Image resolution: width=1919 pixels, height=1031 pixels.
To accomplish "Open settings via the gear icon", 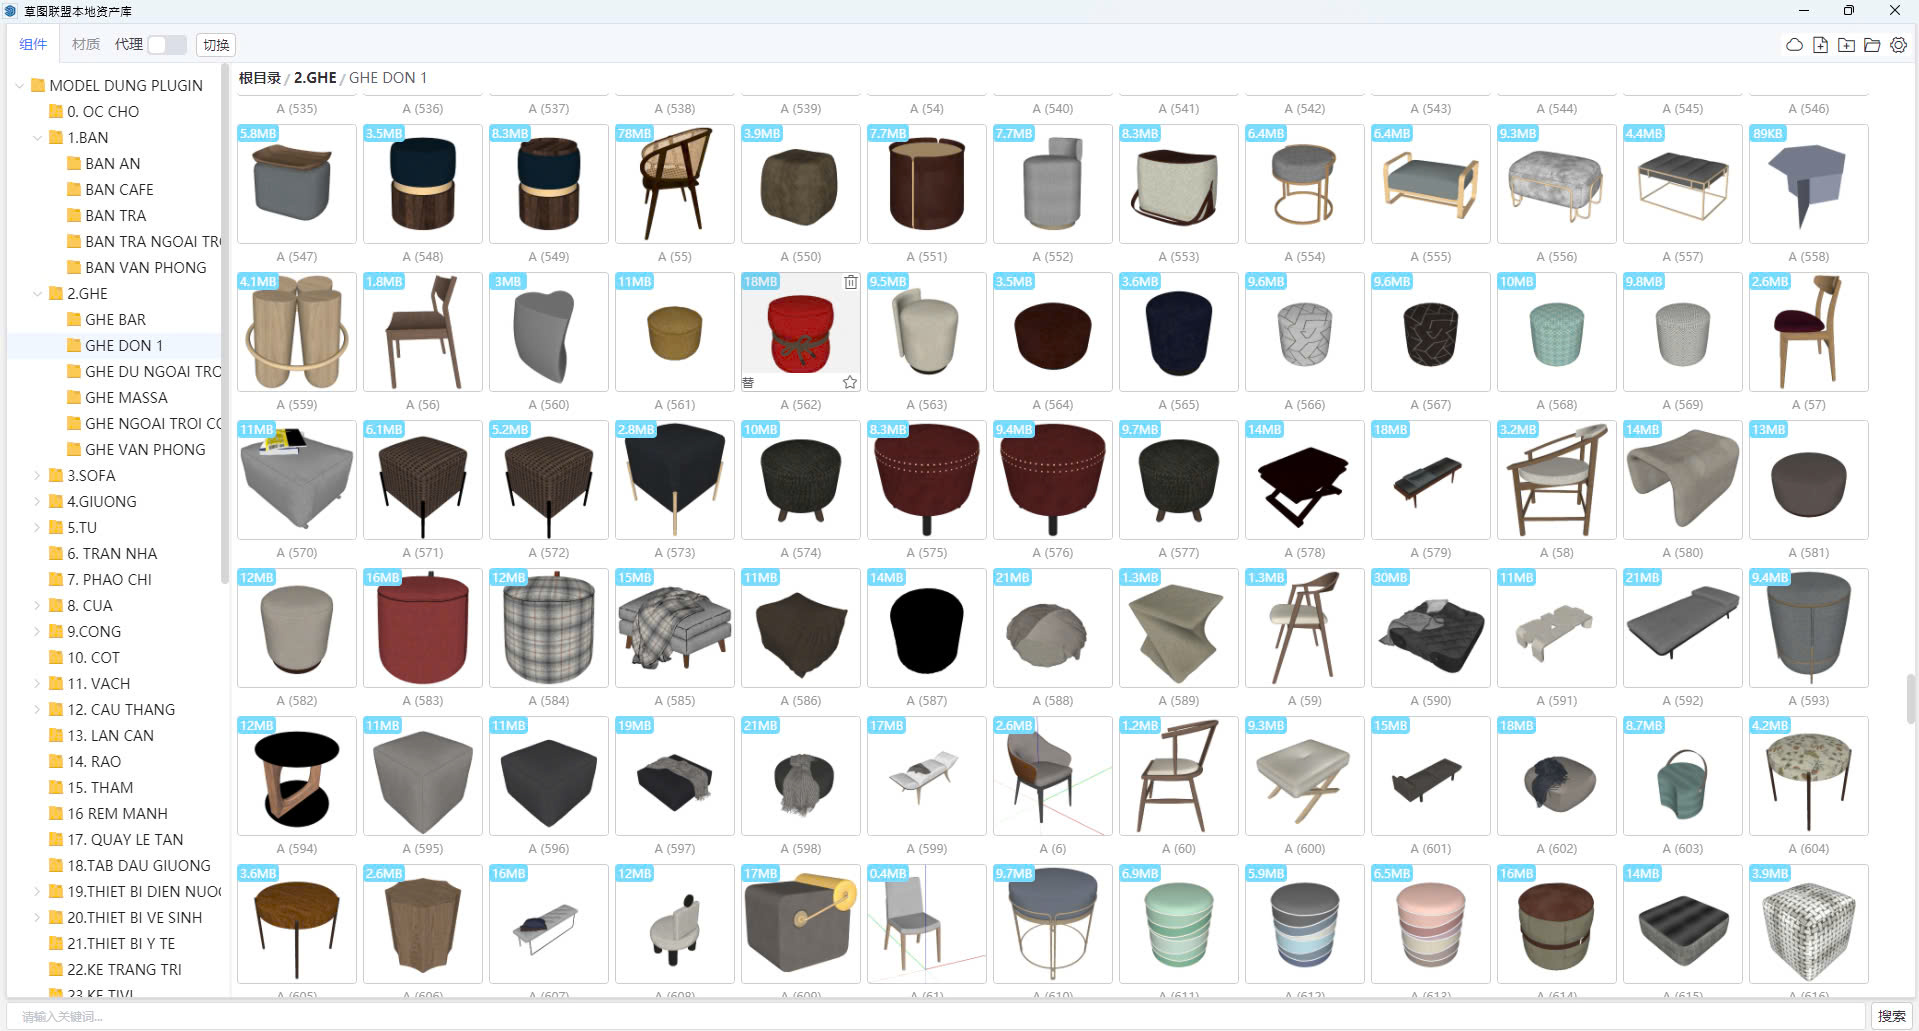I will pos(1898,45).
